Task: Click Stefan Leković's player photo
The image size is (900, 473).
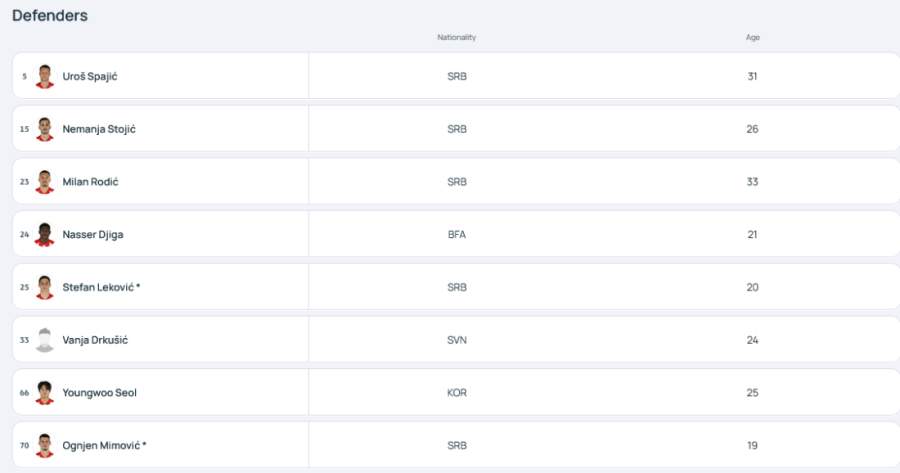Action: (44, 287)
